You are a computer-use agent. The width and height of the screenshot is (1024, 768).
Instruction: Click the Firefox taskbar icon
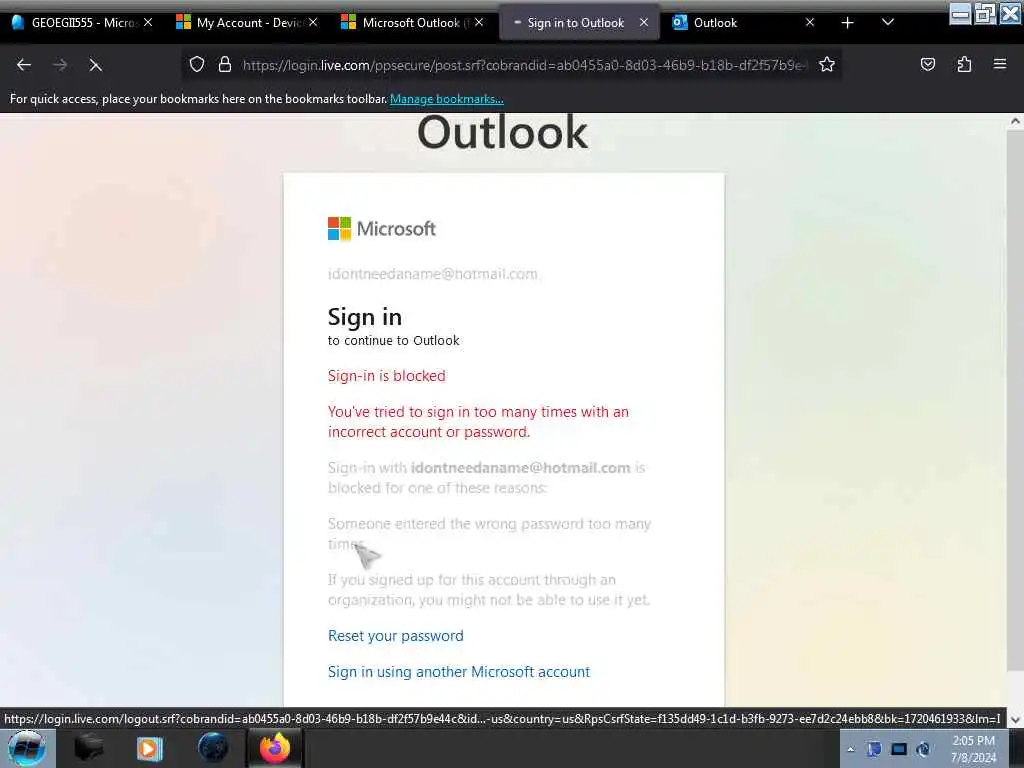tap(275, 748)
